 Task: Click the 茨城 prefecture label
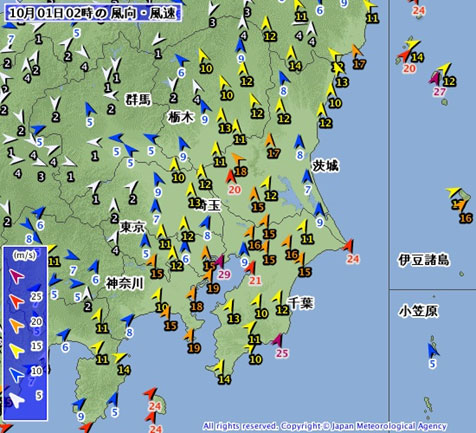point(325,166)
